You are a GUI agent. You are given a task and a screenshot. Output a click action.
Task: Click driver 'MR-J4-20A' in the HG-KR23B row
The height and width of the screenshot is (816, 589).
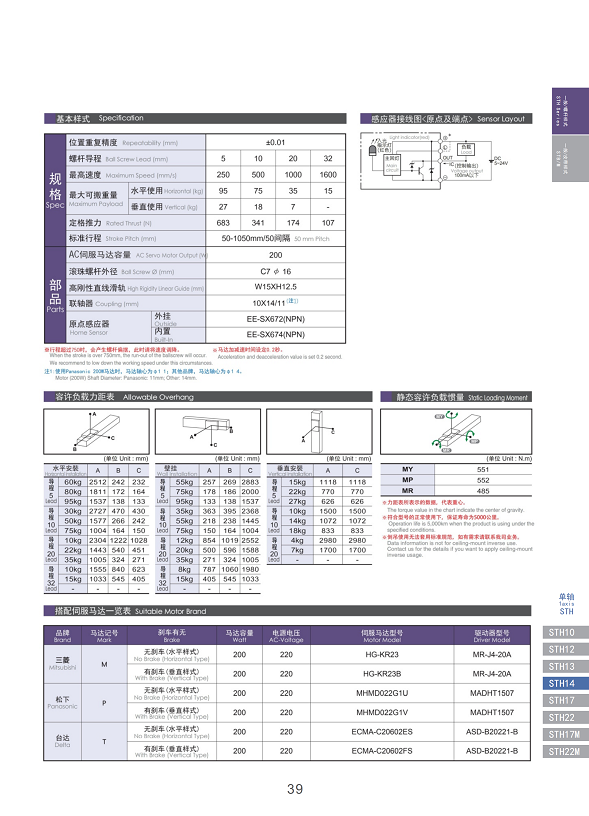coord(492,674)
